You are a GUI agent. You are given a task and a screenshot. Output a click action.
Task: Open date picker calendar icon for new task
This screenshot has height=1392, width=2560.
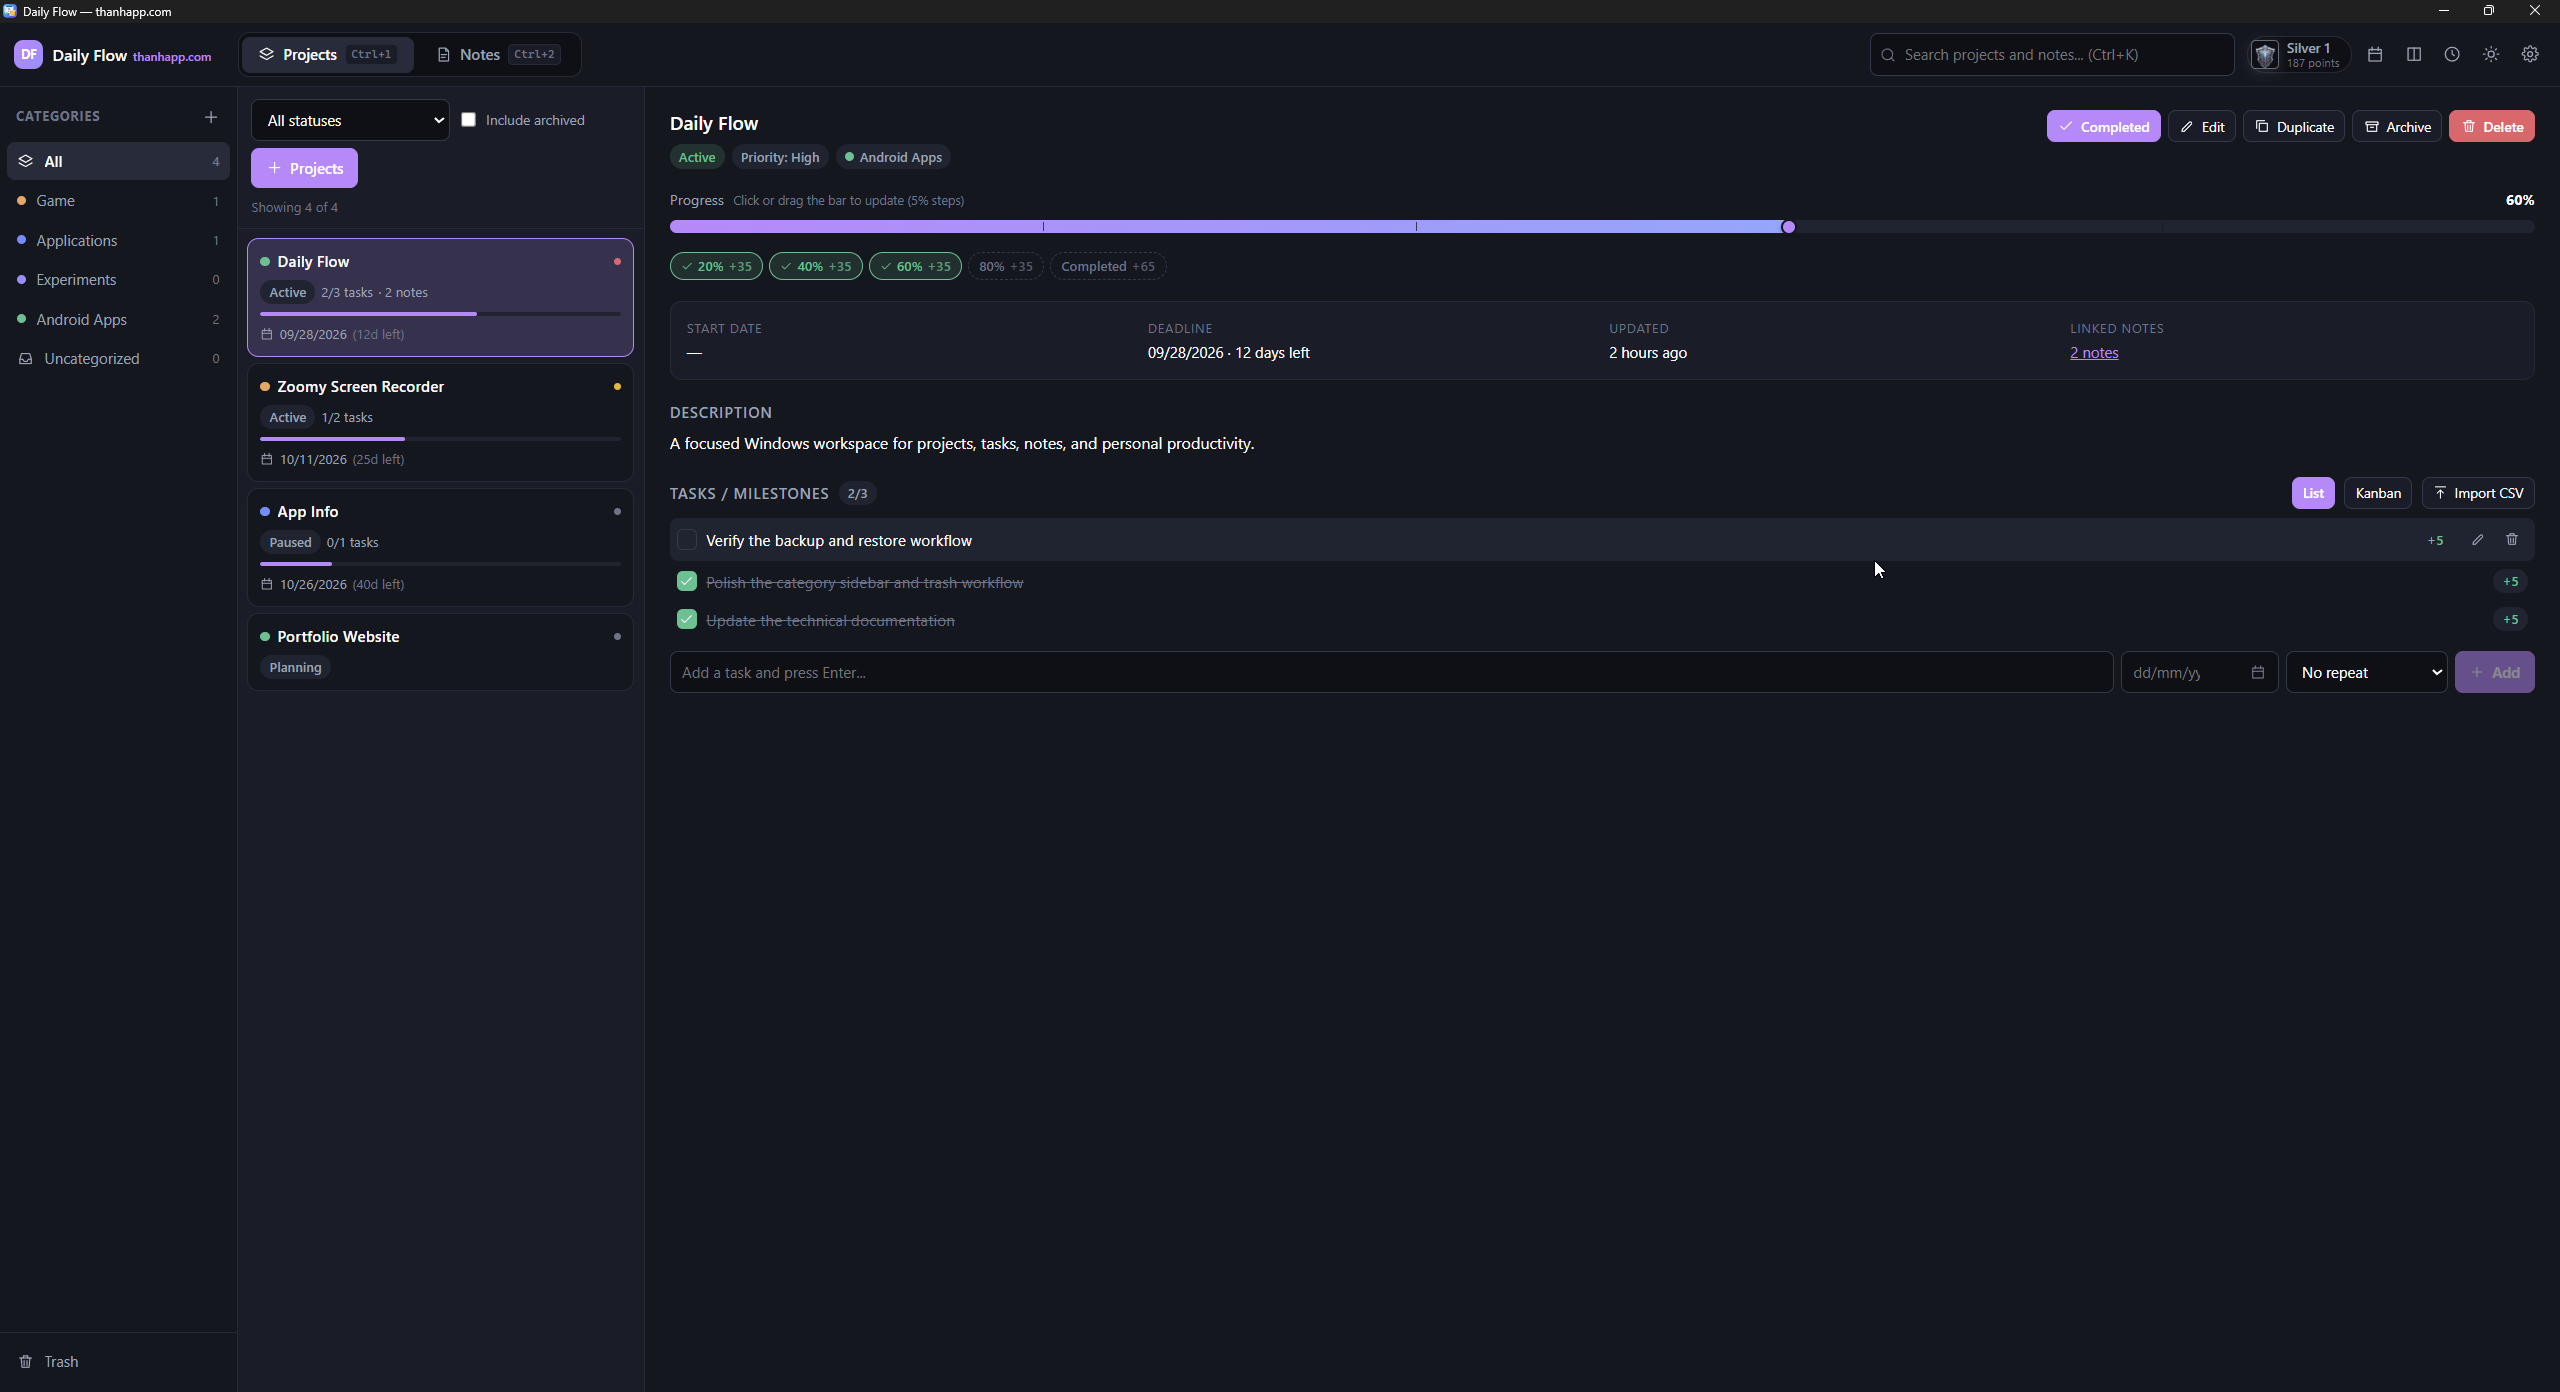point(2258,672)
